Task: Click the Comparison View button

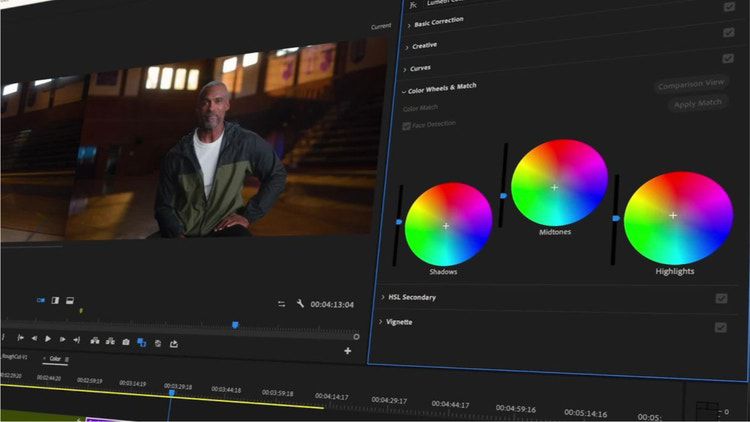Action: (x=691, y=85)
